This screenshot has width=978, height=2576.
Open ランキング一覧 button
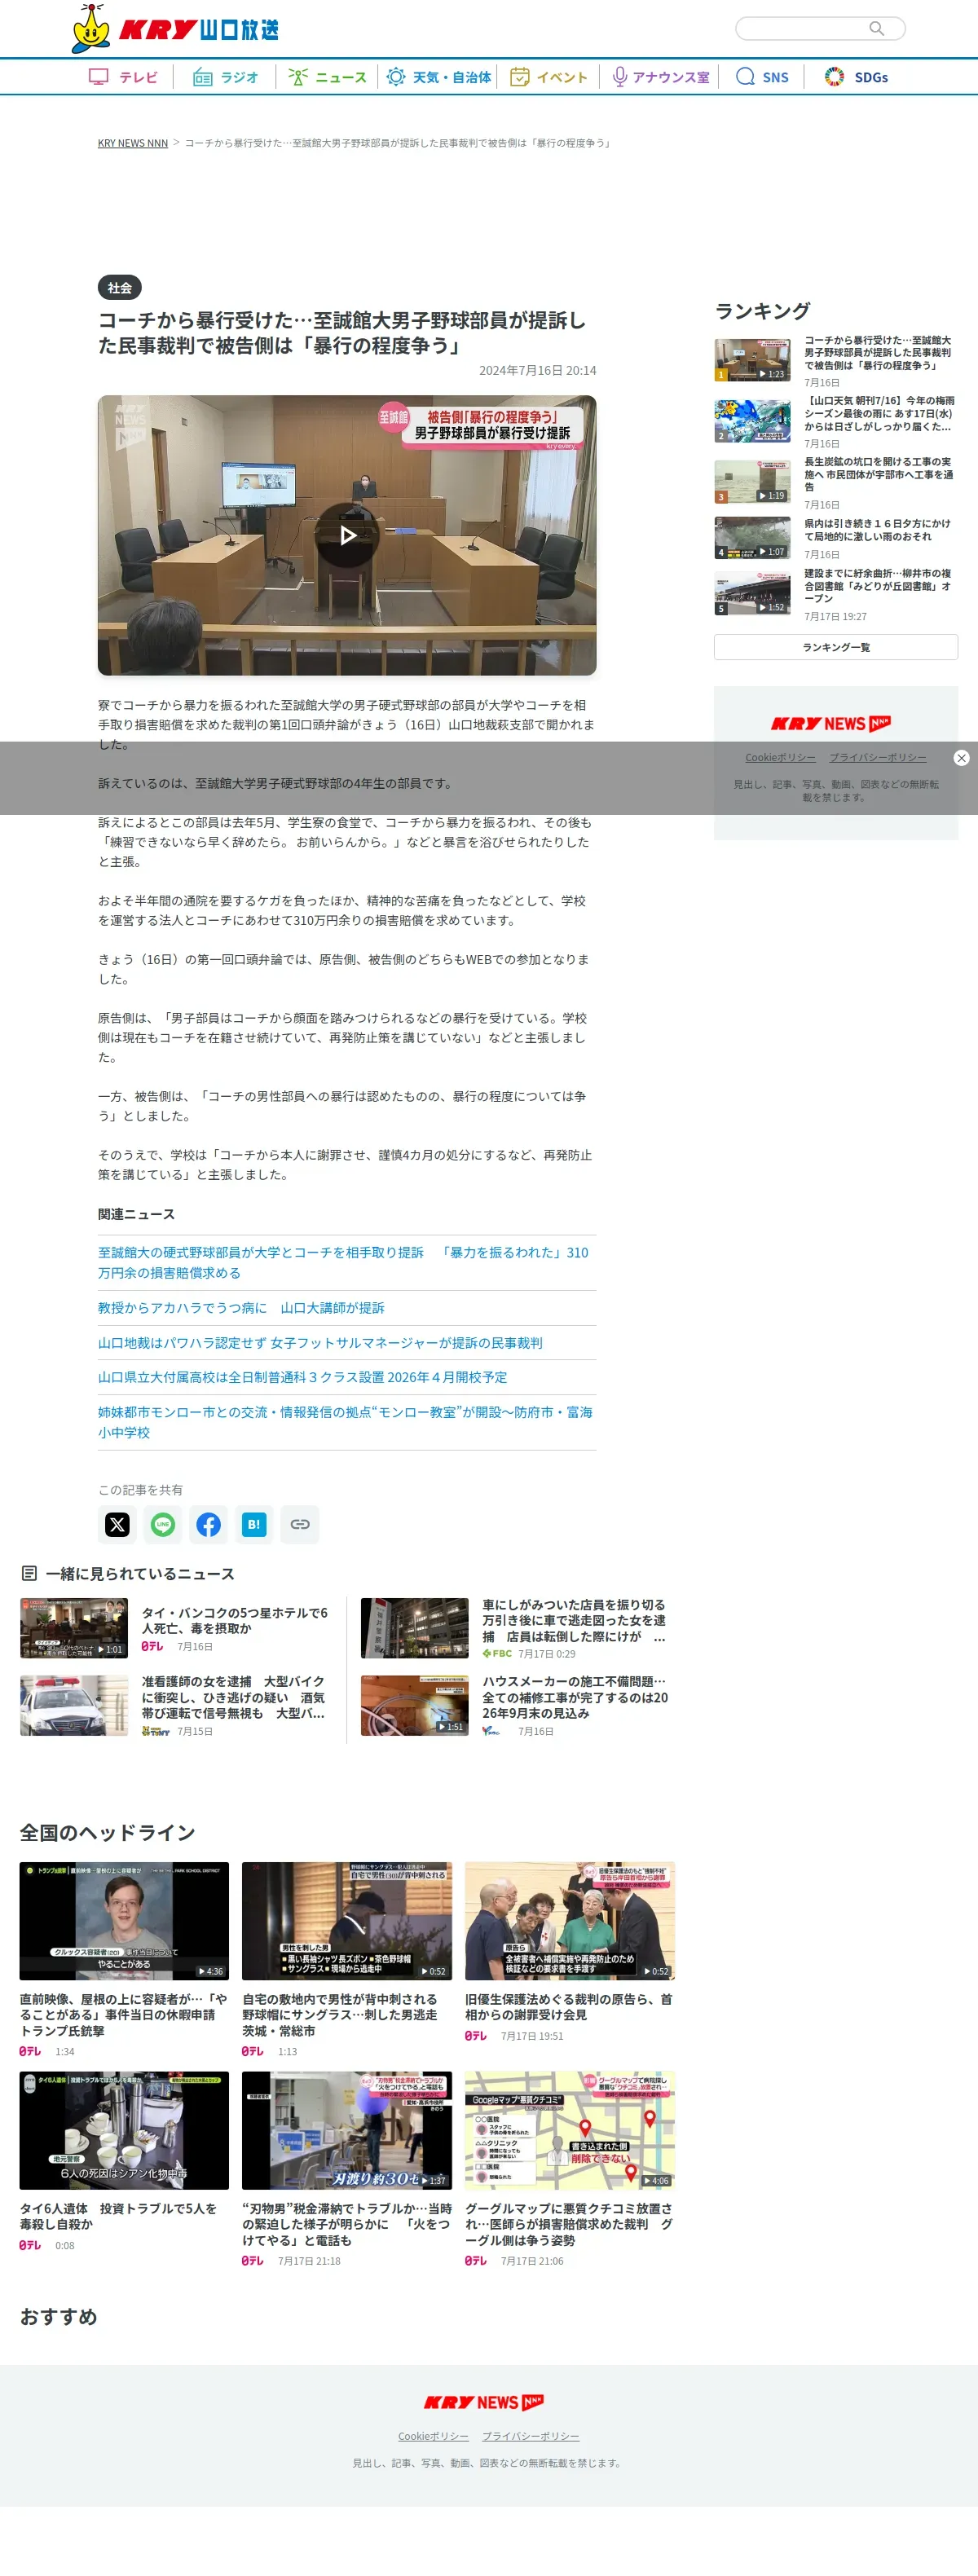[x=836, y=647]
